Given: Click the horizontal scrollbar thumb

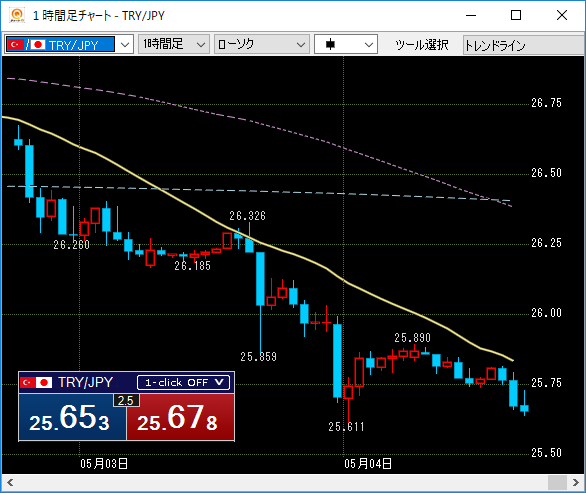Looking at the screenshot, I should [557, 483].
